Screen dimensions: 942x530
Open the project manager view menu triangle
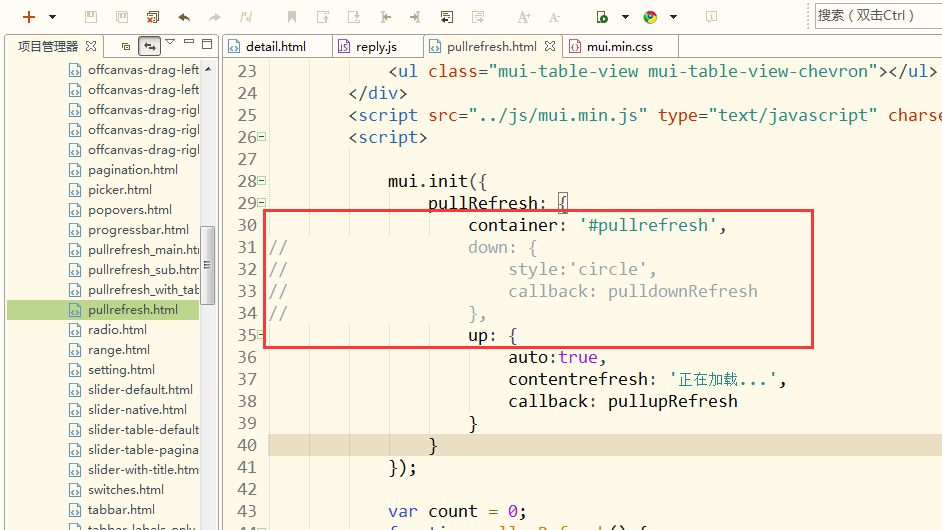point(170,42)
